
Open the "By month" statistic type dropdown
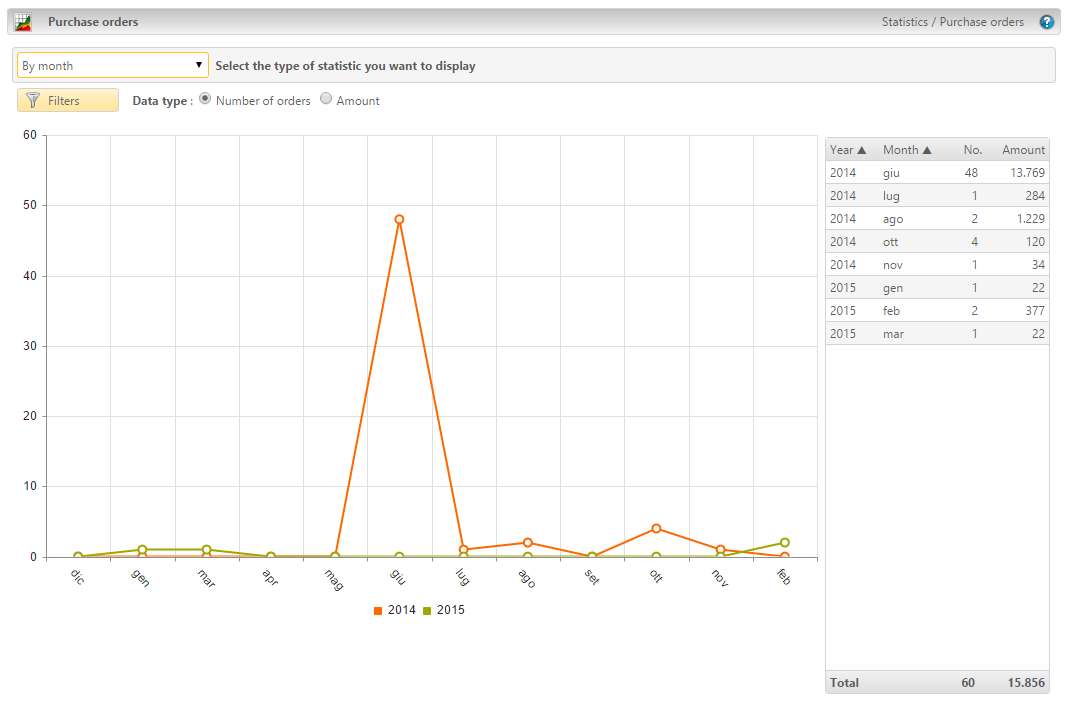(111, 64)
